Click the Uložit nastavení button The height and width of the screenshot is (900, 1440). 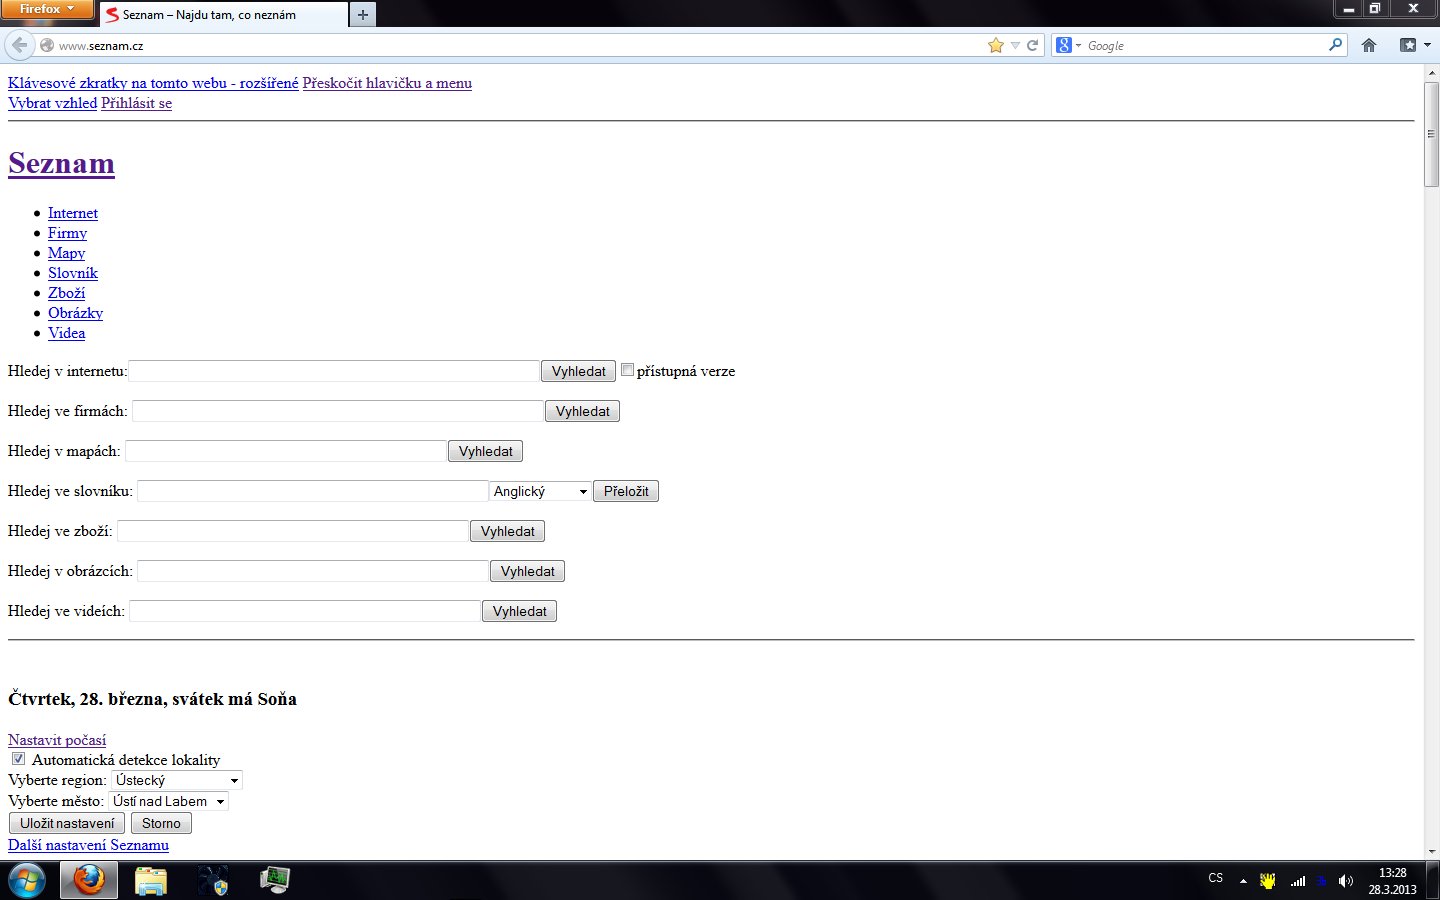click(x=67, y=823)
